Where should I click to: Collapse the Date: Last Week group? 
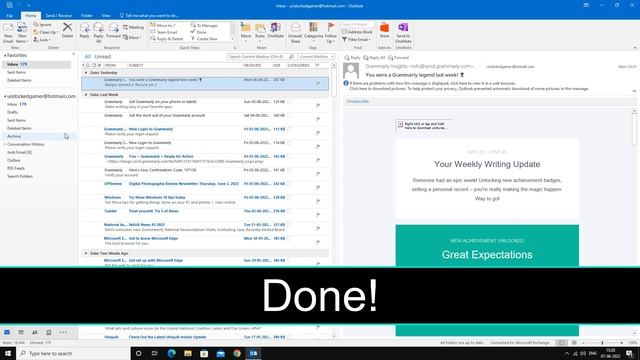point(86,95)
